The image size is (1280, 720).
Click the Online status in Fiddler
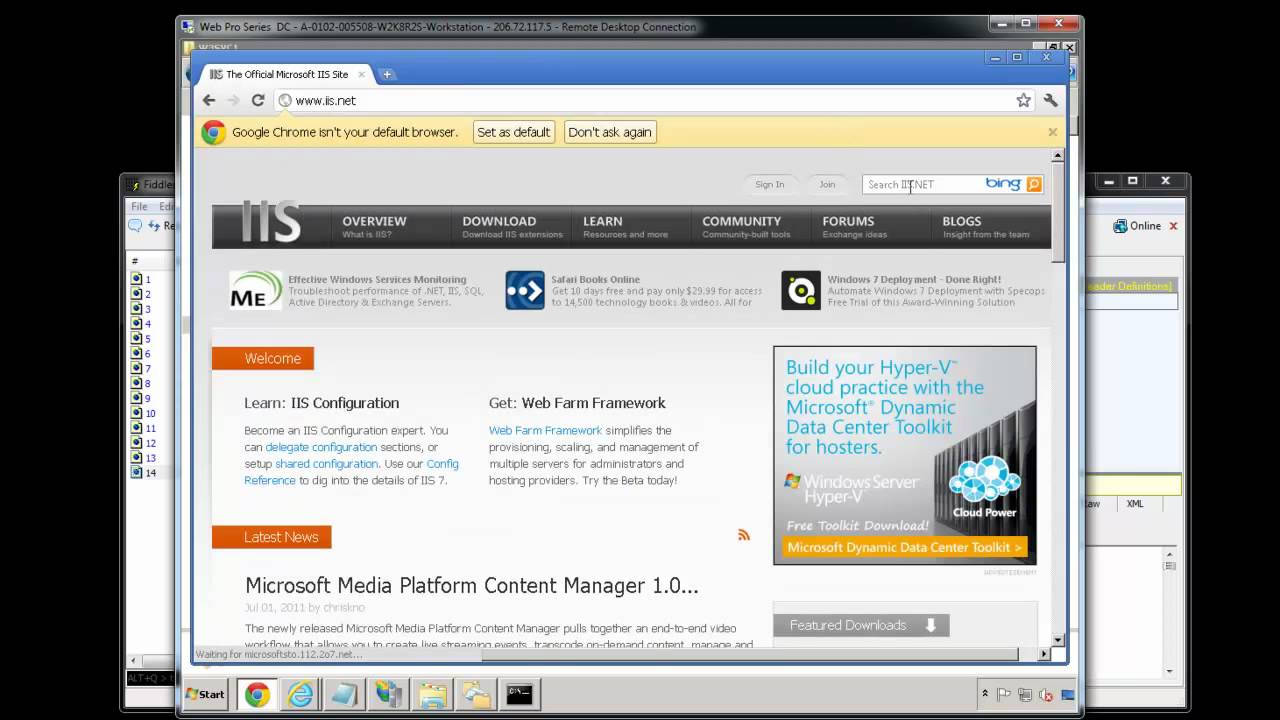coord(1138,226)
